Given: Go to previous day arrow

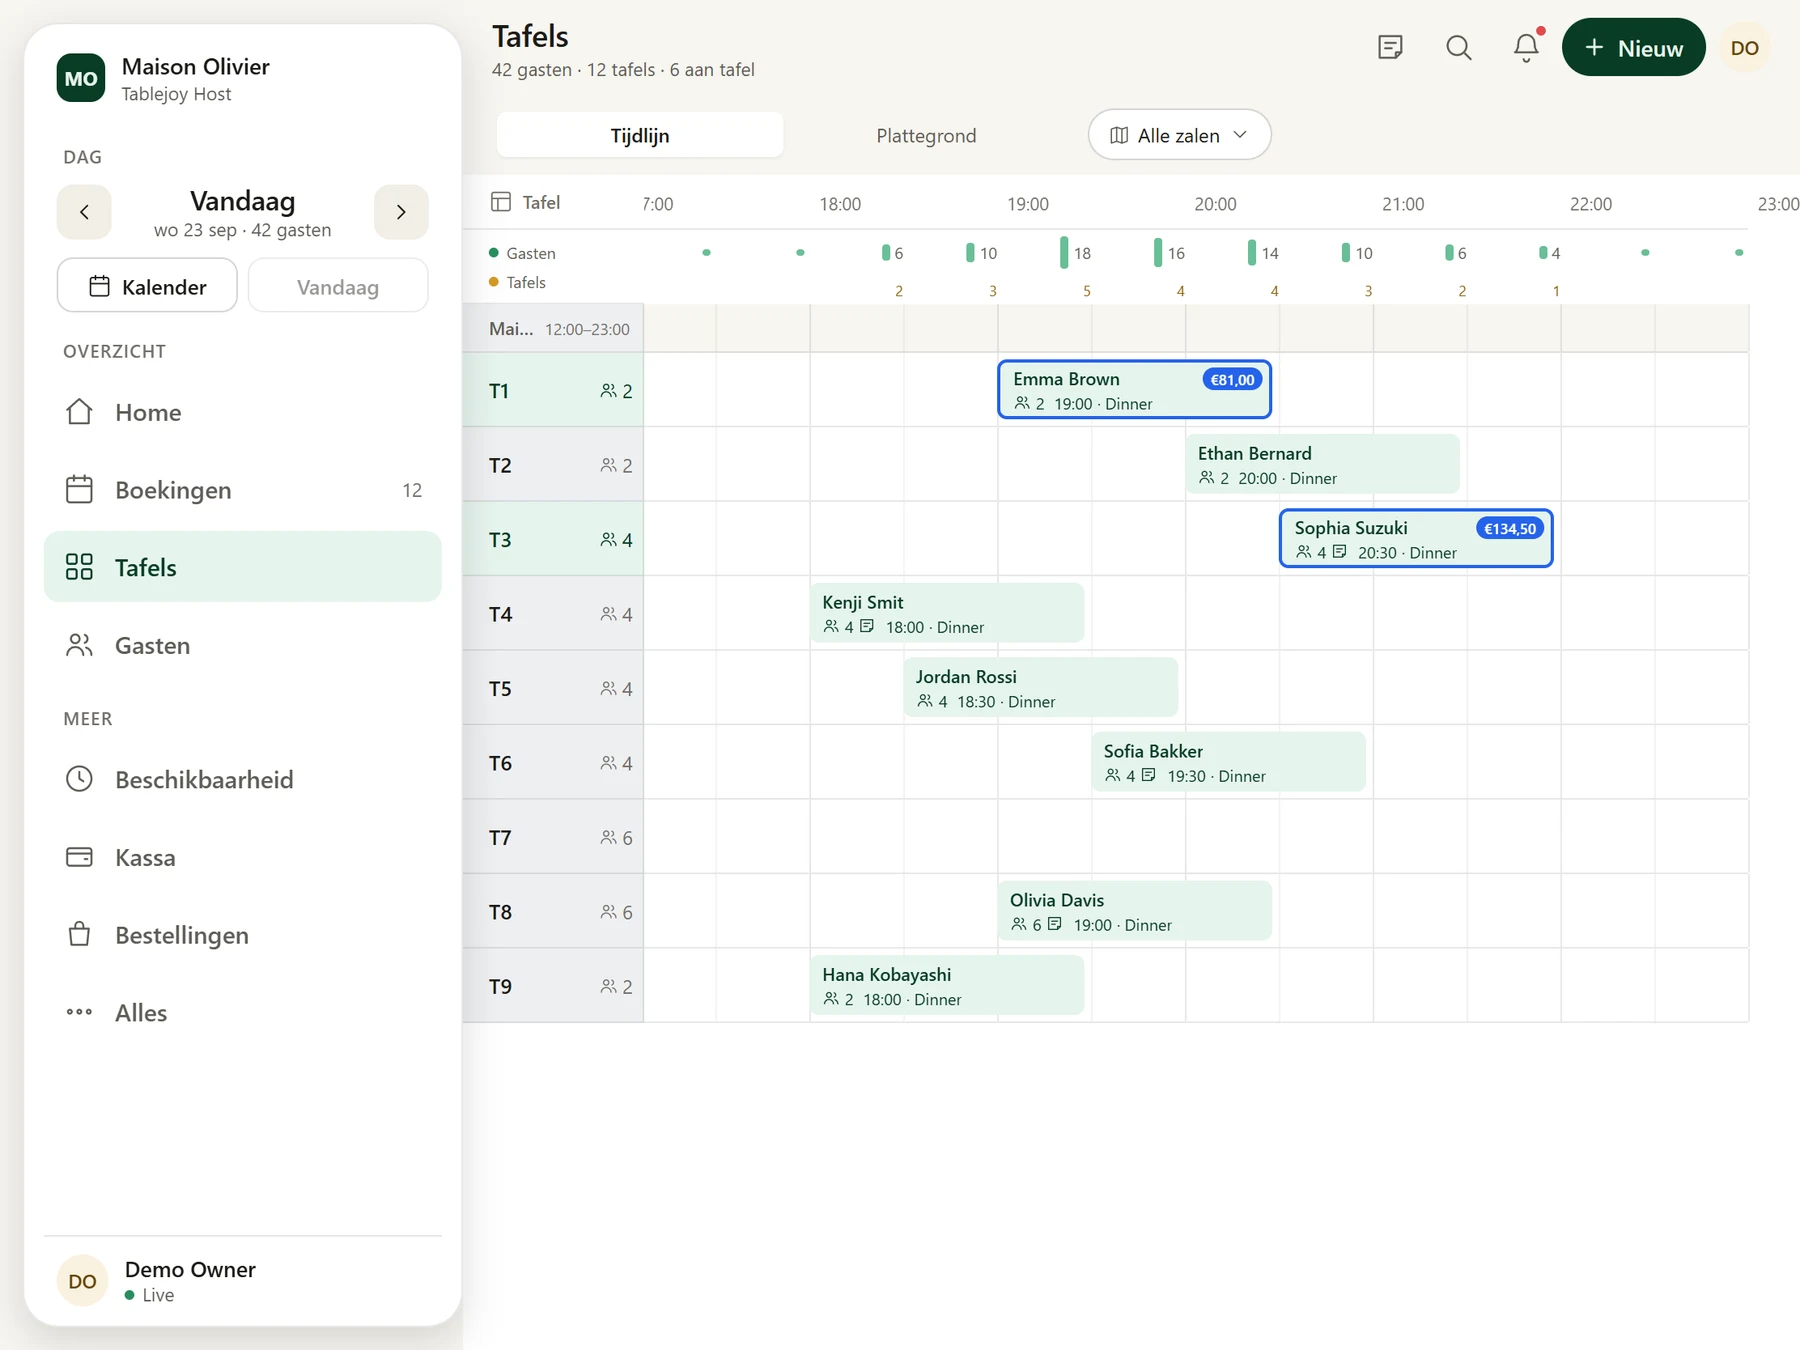Looking at the screenshot, I should (x=84, y=212).
